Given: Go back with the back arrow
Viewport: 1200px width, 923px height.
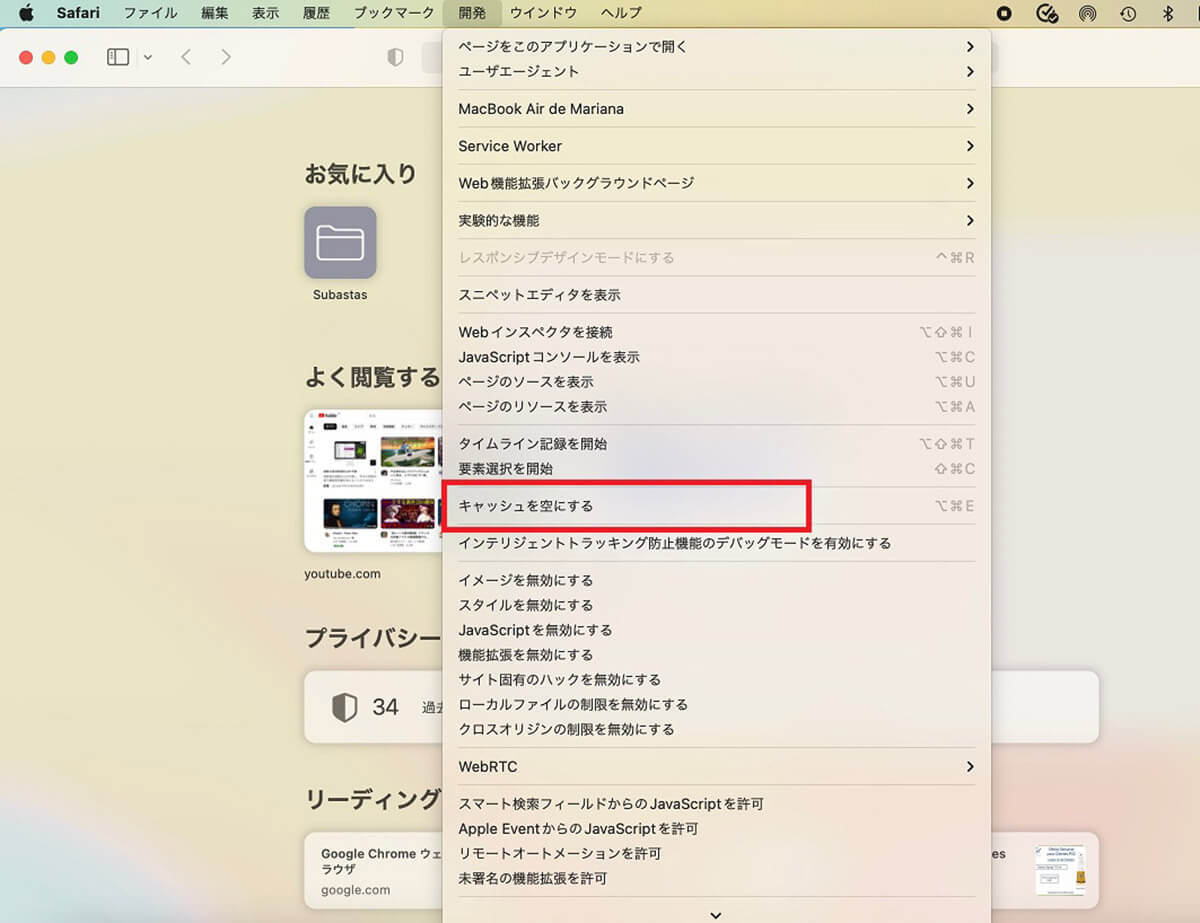Looking at the screenshot, I should (x=186, y=57).
